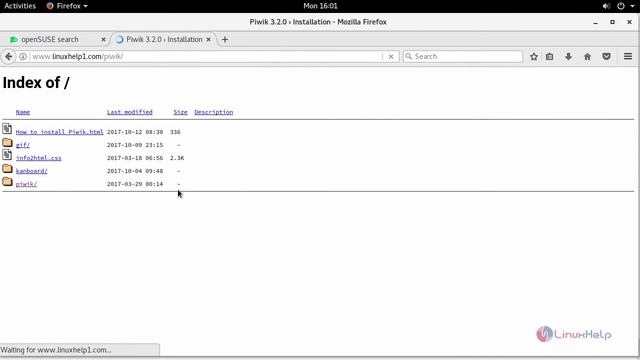Screen dimensions: 640x360
Task: Click the folder icon beside piwik/
Action: pos(7,182)
